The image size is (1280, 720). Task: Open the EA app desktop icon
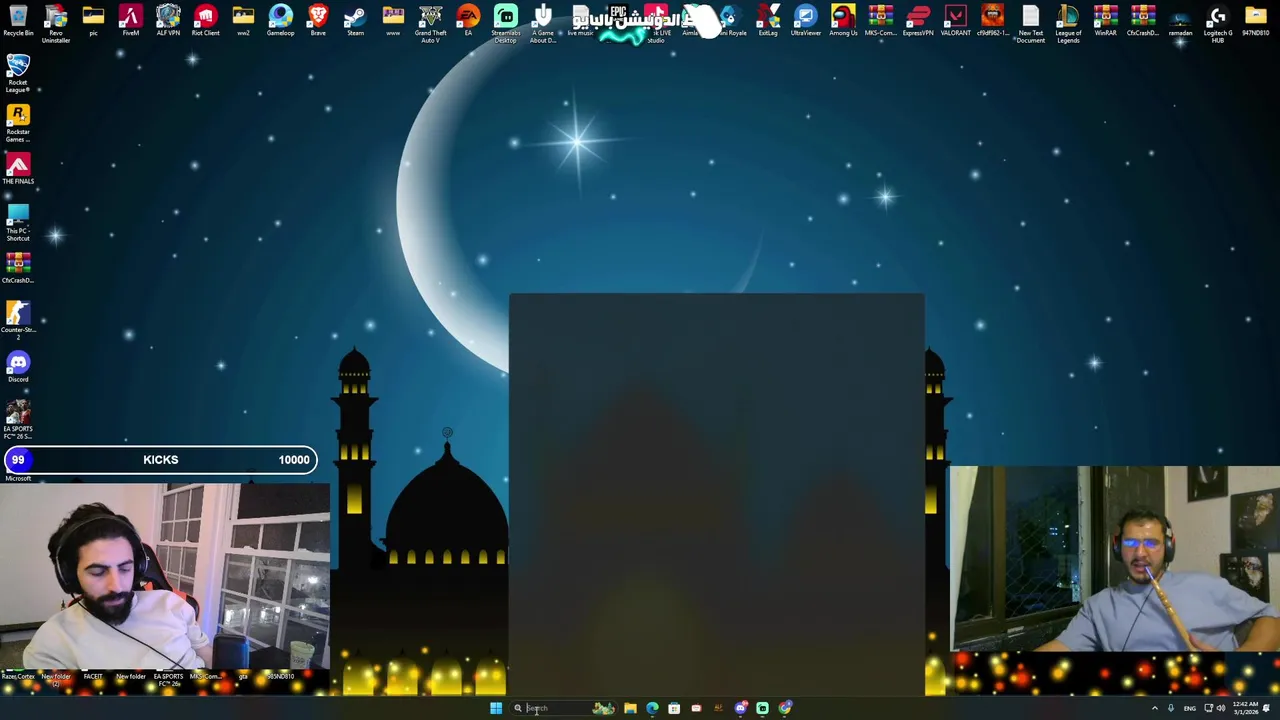coord(468,21)
